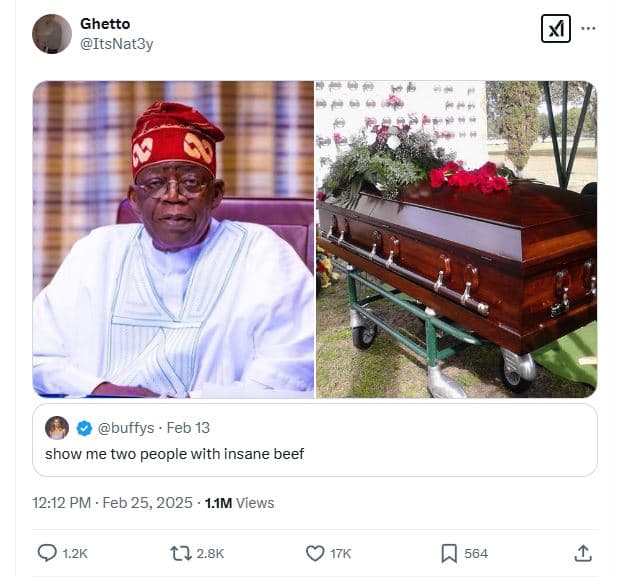Image resolution: width=618 pixels, height=577 pixels.
Task: Open the left photo of man in red cap
Action: 173,239
